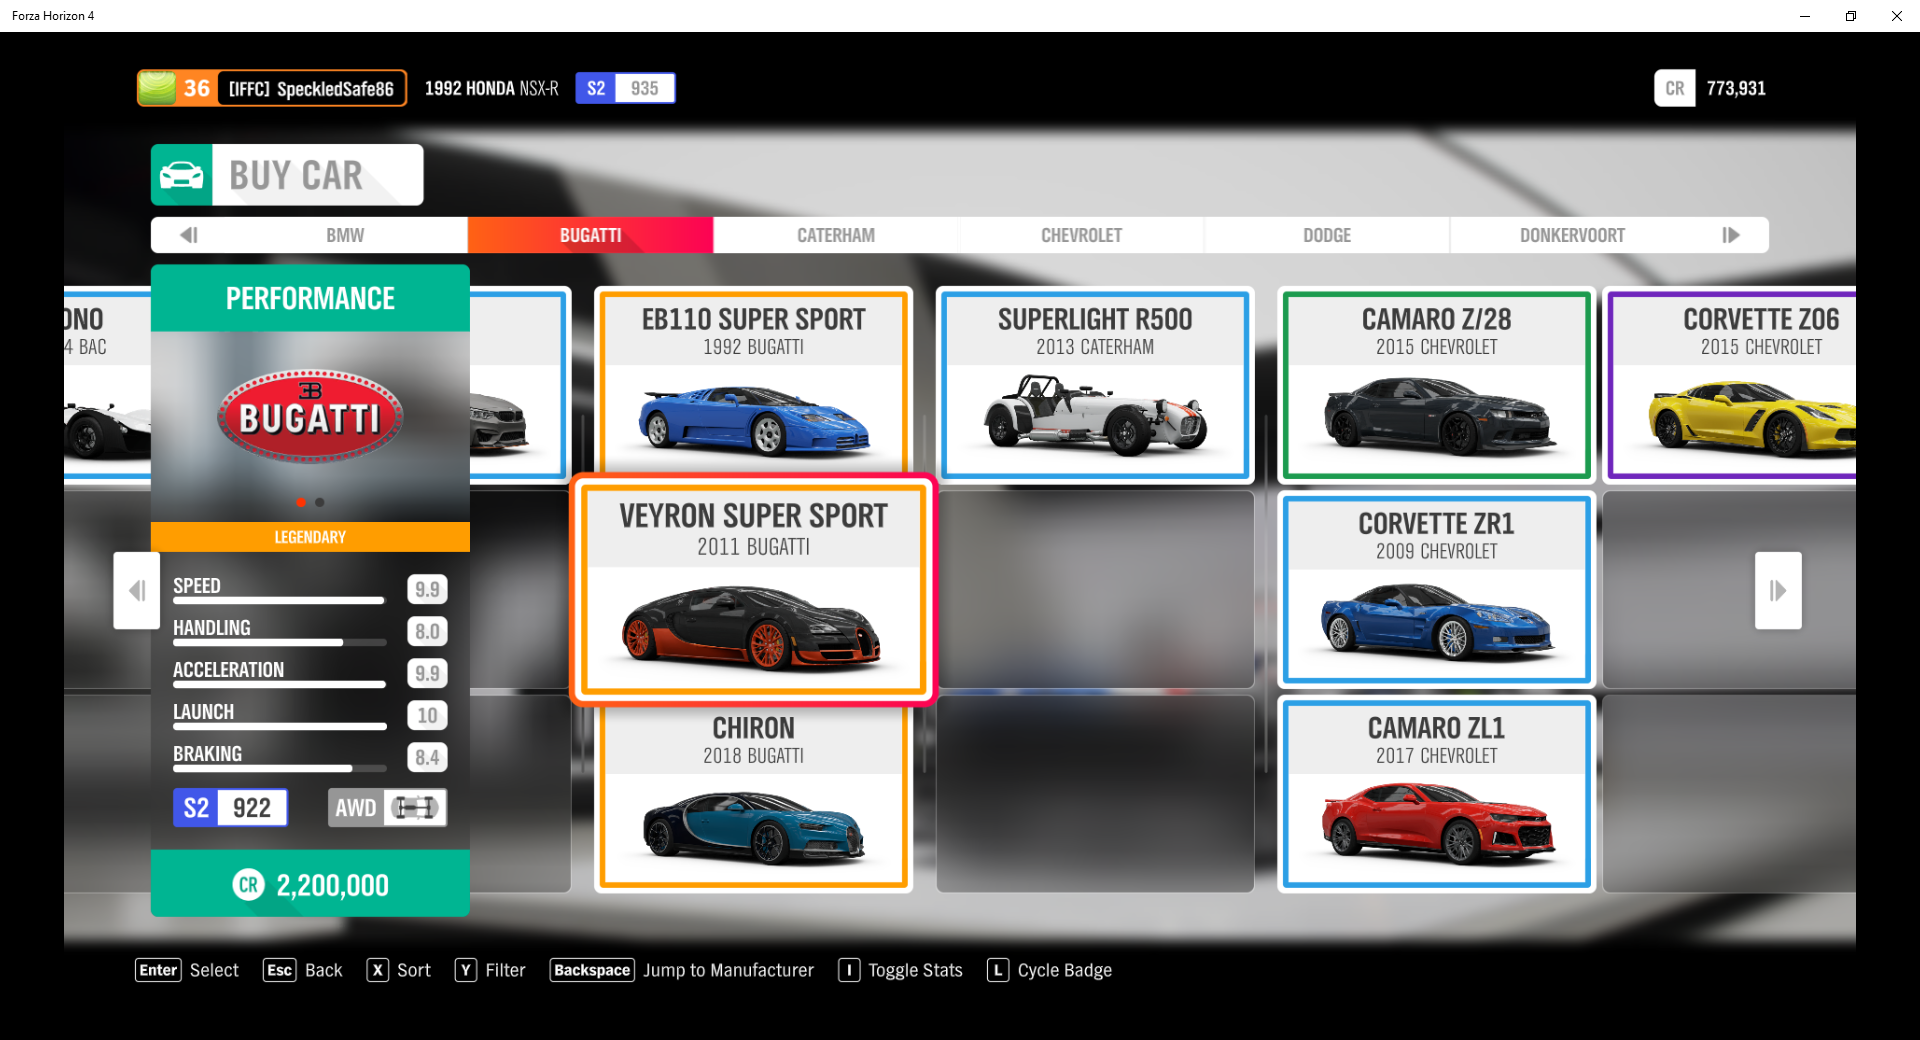Click the S2 935 performance index badge
Viewport: 1920px width, 1040px height.
(625, 88)
